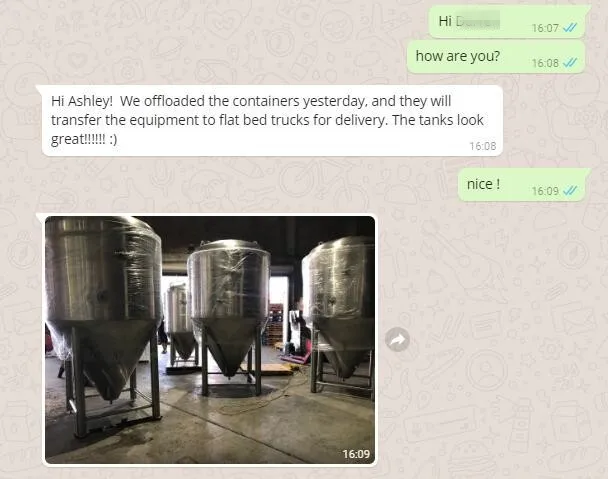Click the forward arrow beside the tank photo
Viewport: 608px width, 479px height.
[397, 340]
